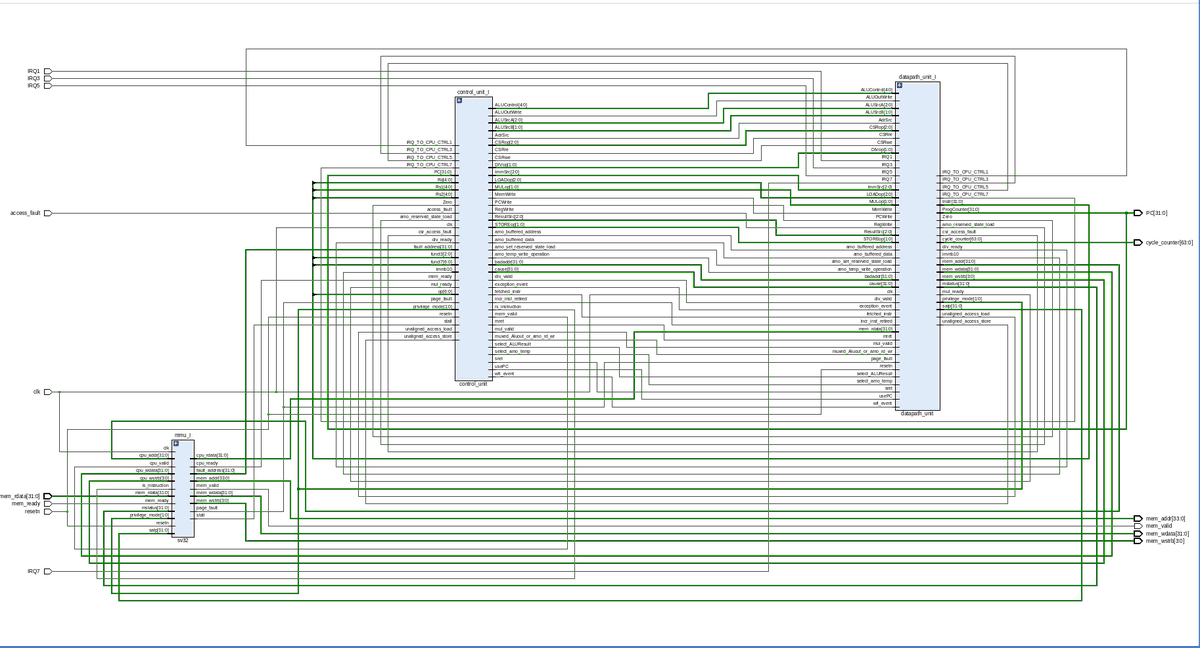Click STOREop[1:0] output pin on control unit
1200x648 pixels.
coord(509,224)
